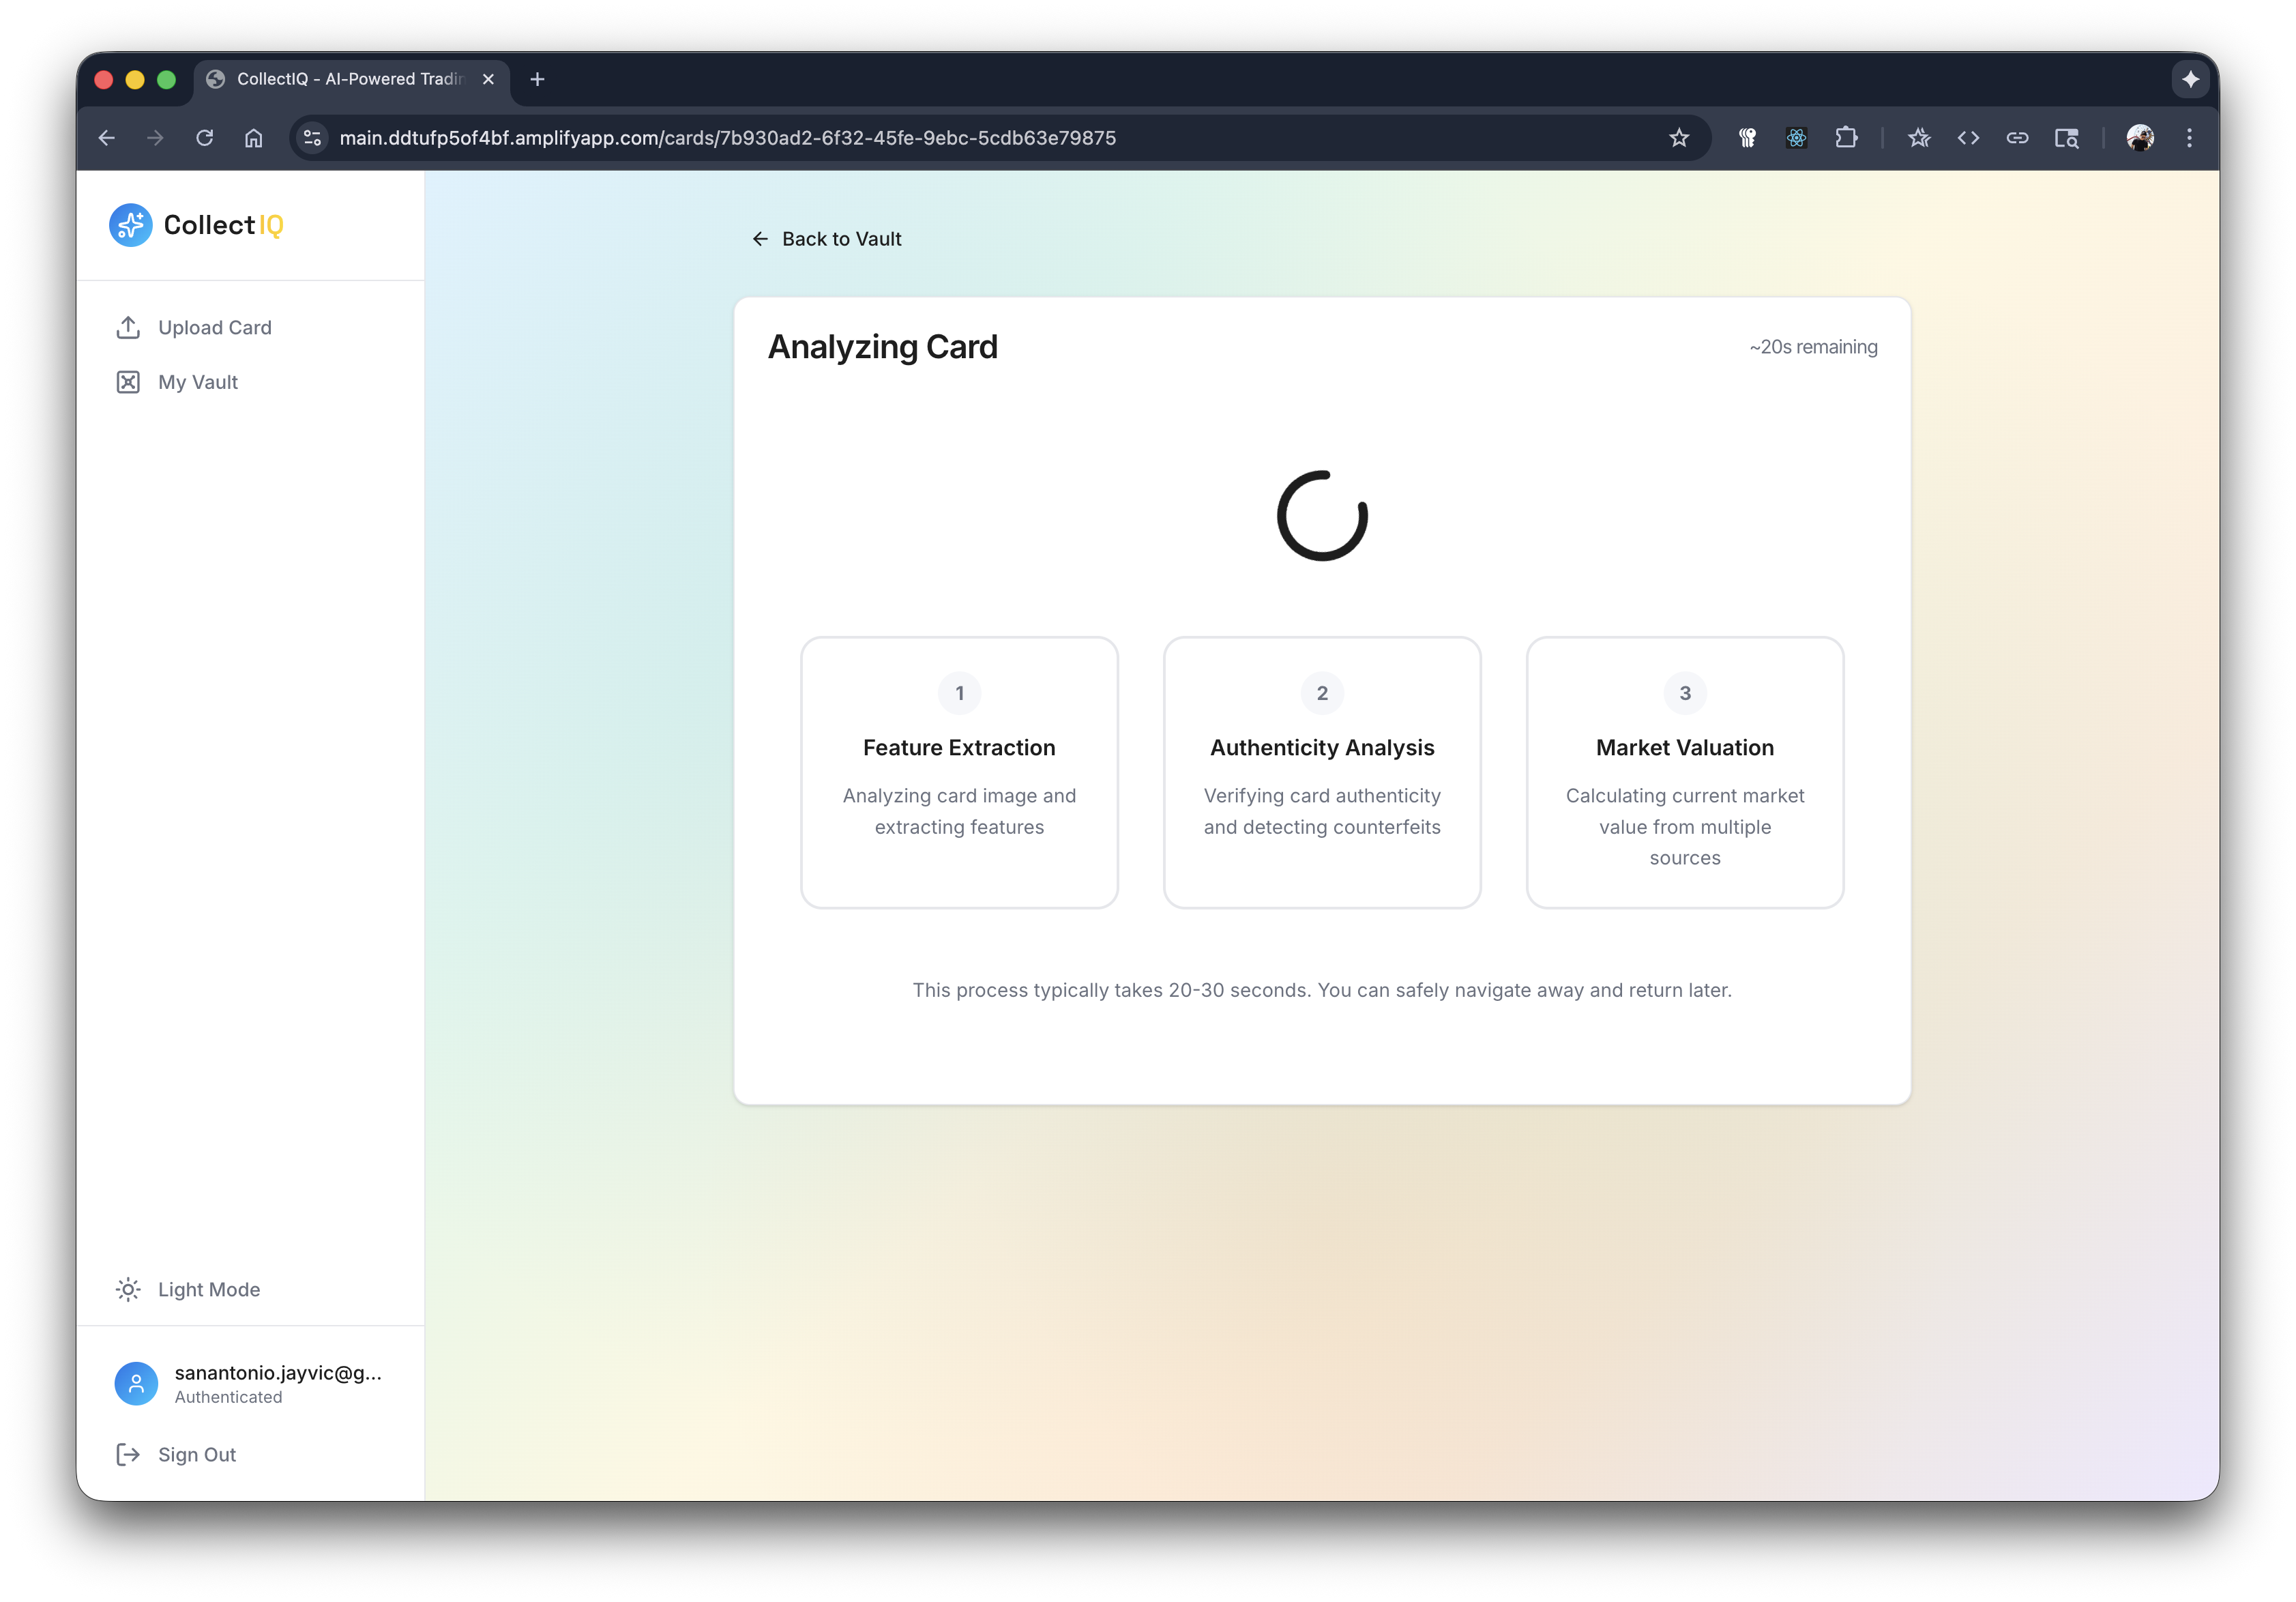
Task: Open the browser profile avatar menu
Action: point(2140,138)
